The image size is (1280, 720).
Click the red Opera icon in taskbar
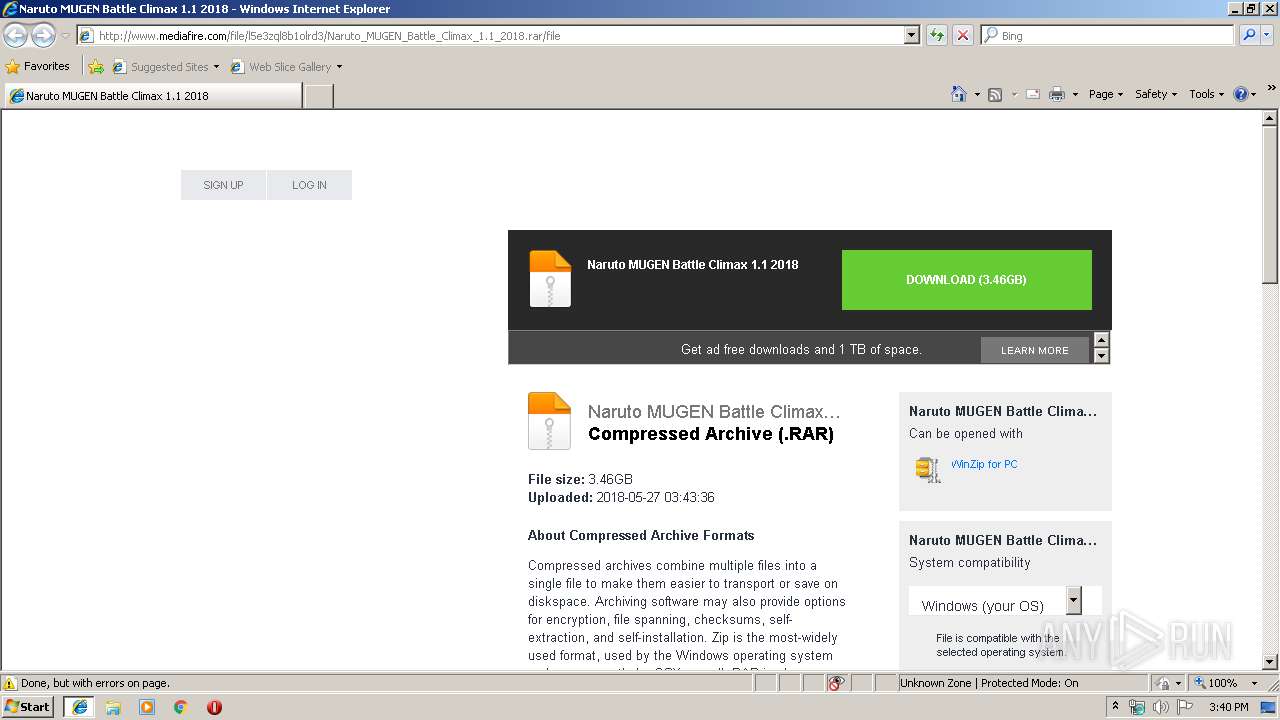coord(214,707)
